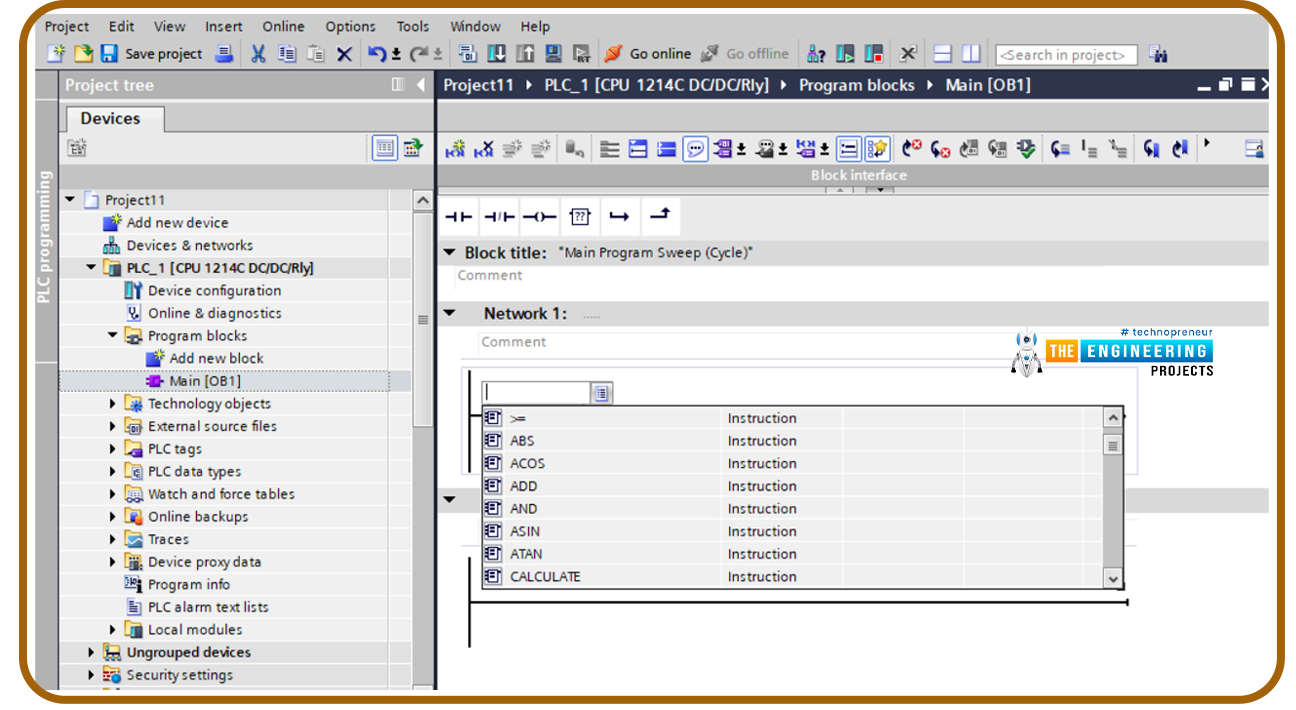Collapse the Network 1 triangle
The image size is (1296, 710).
(x=449, y=313)
